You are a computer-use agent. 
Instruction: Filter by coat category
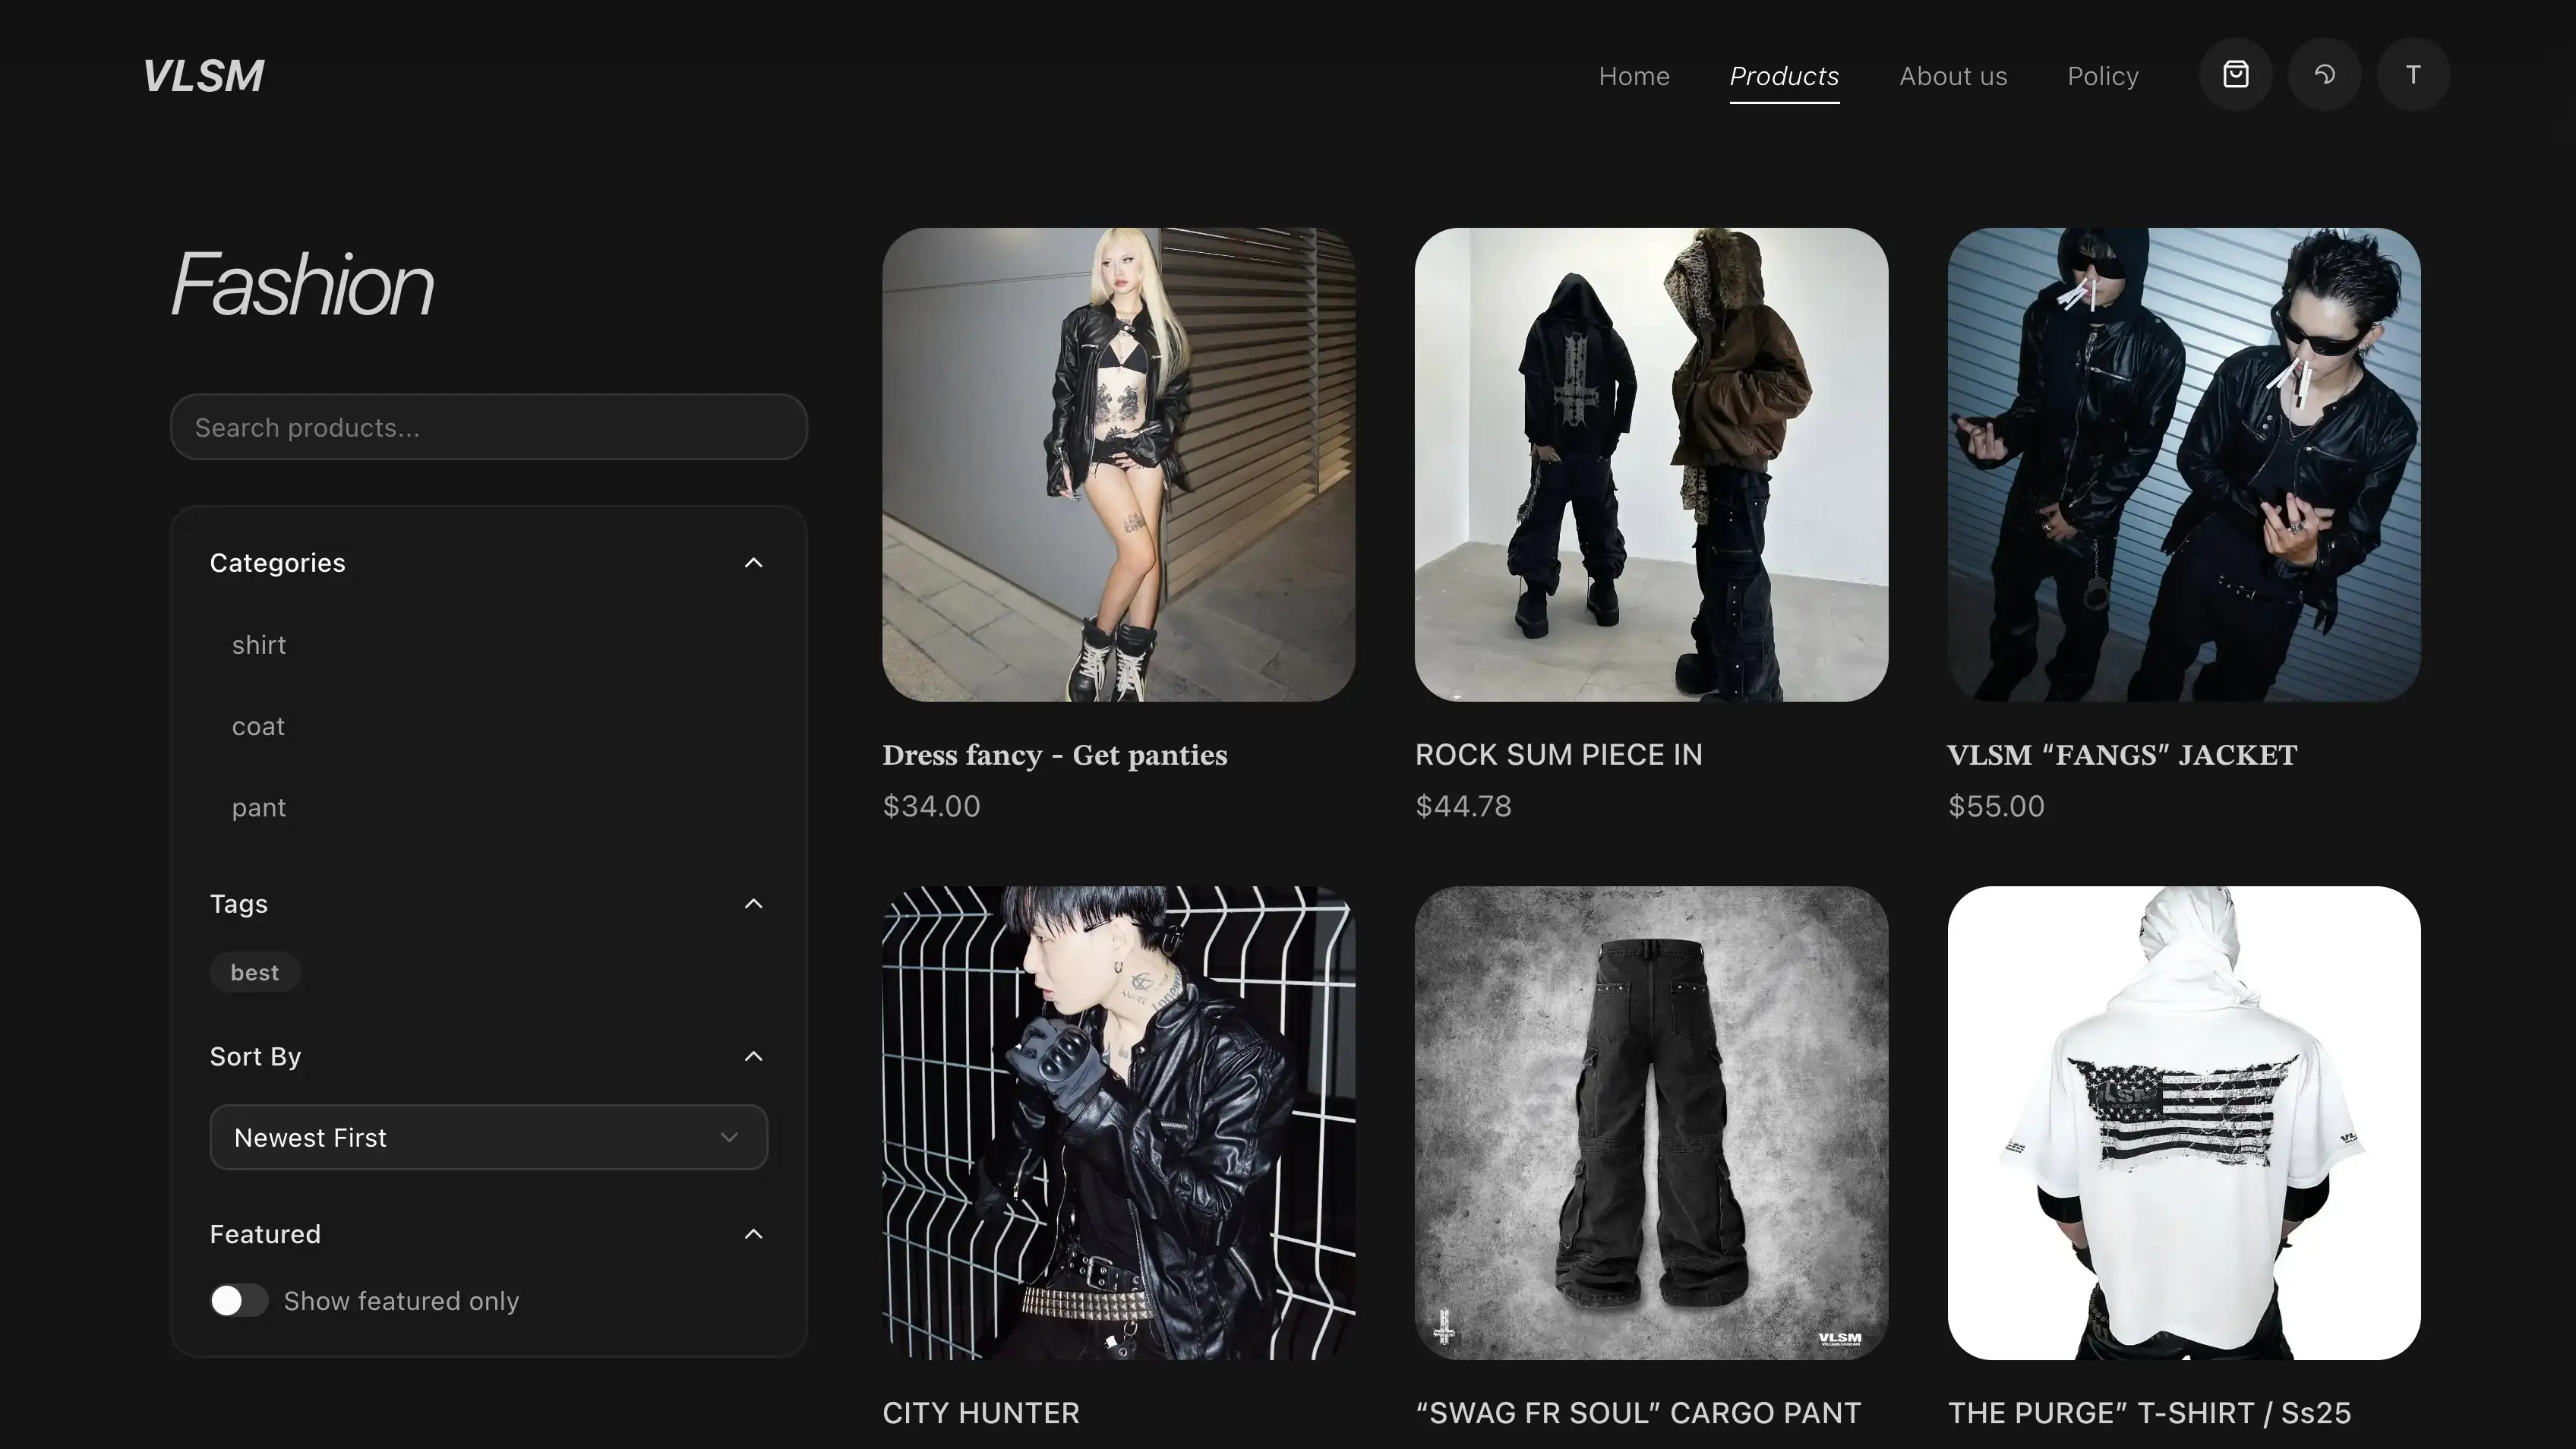tap(258, 726)
